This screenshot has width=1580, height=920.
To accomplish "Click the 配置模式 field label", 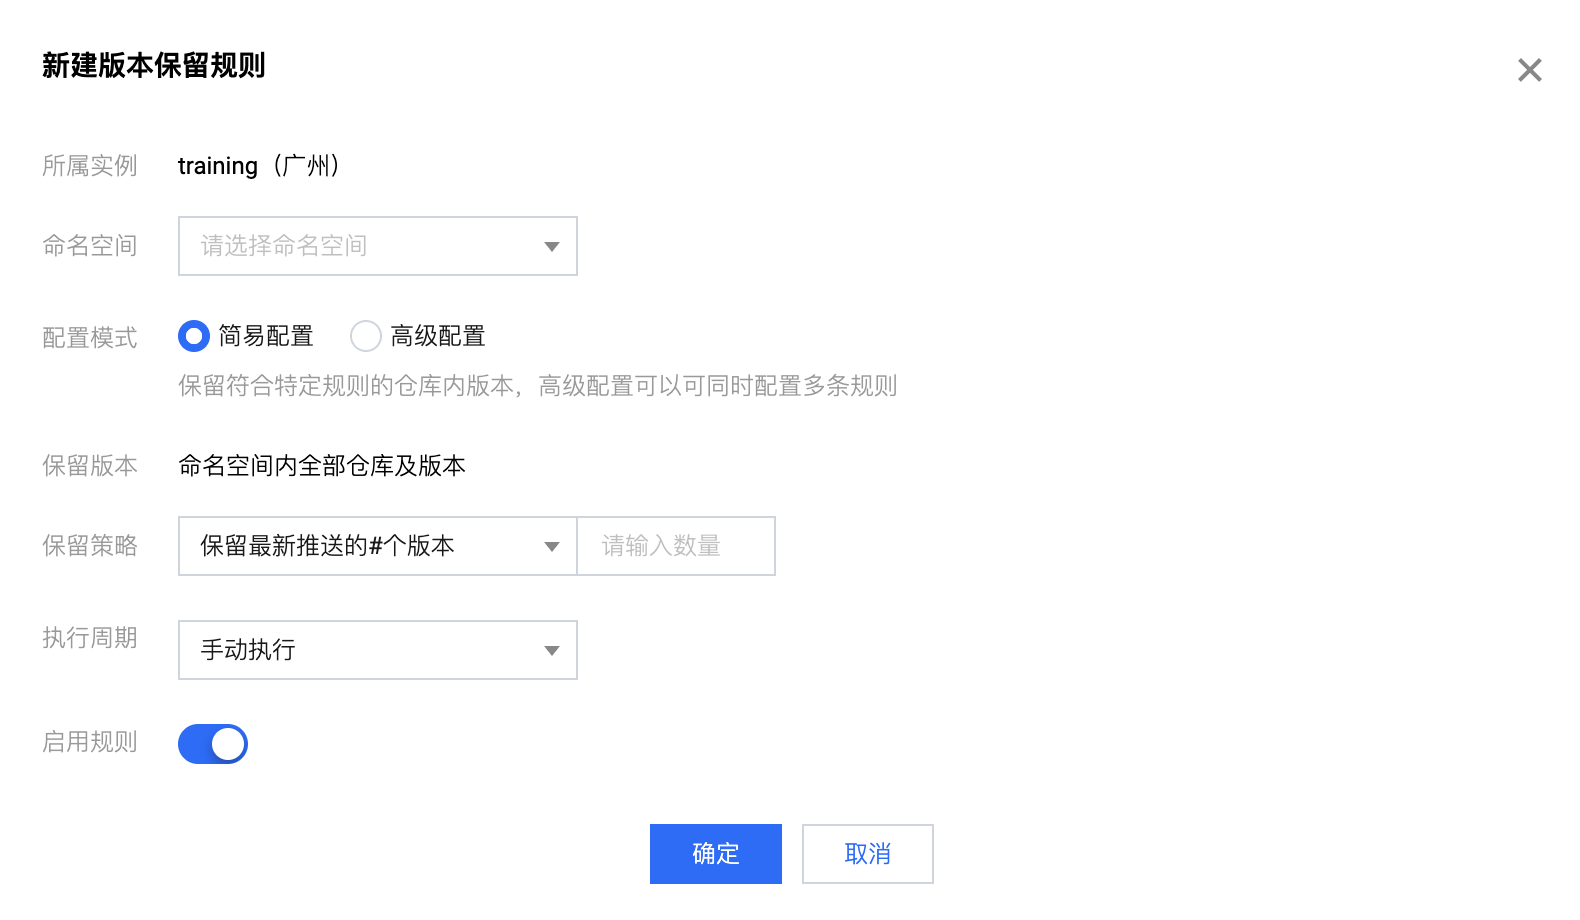I will [89, 338].
